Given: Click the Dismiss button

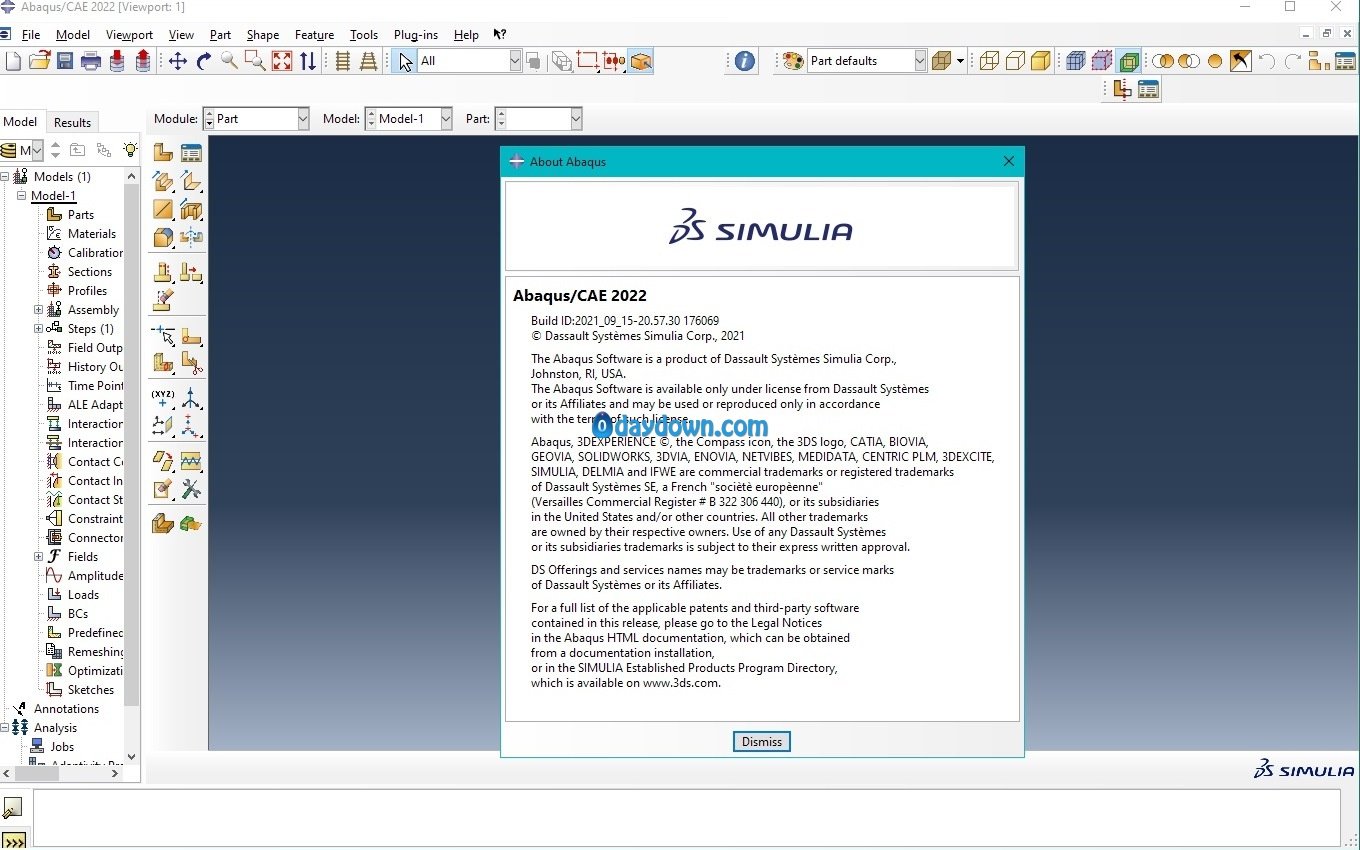Looking at the screenshot, I should (762, 742).
